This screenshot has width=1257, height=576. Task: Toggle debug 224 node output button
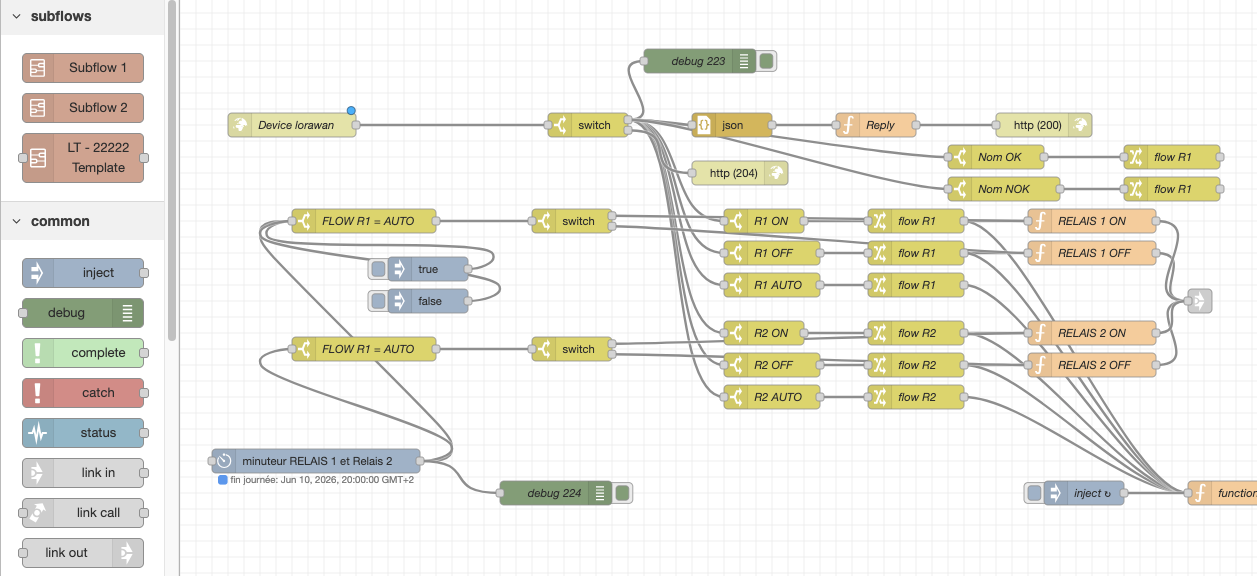[x=622, y=493]
